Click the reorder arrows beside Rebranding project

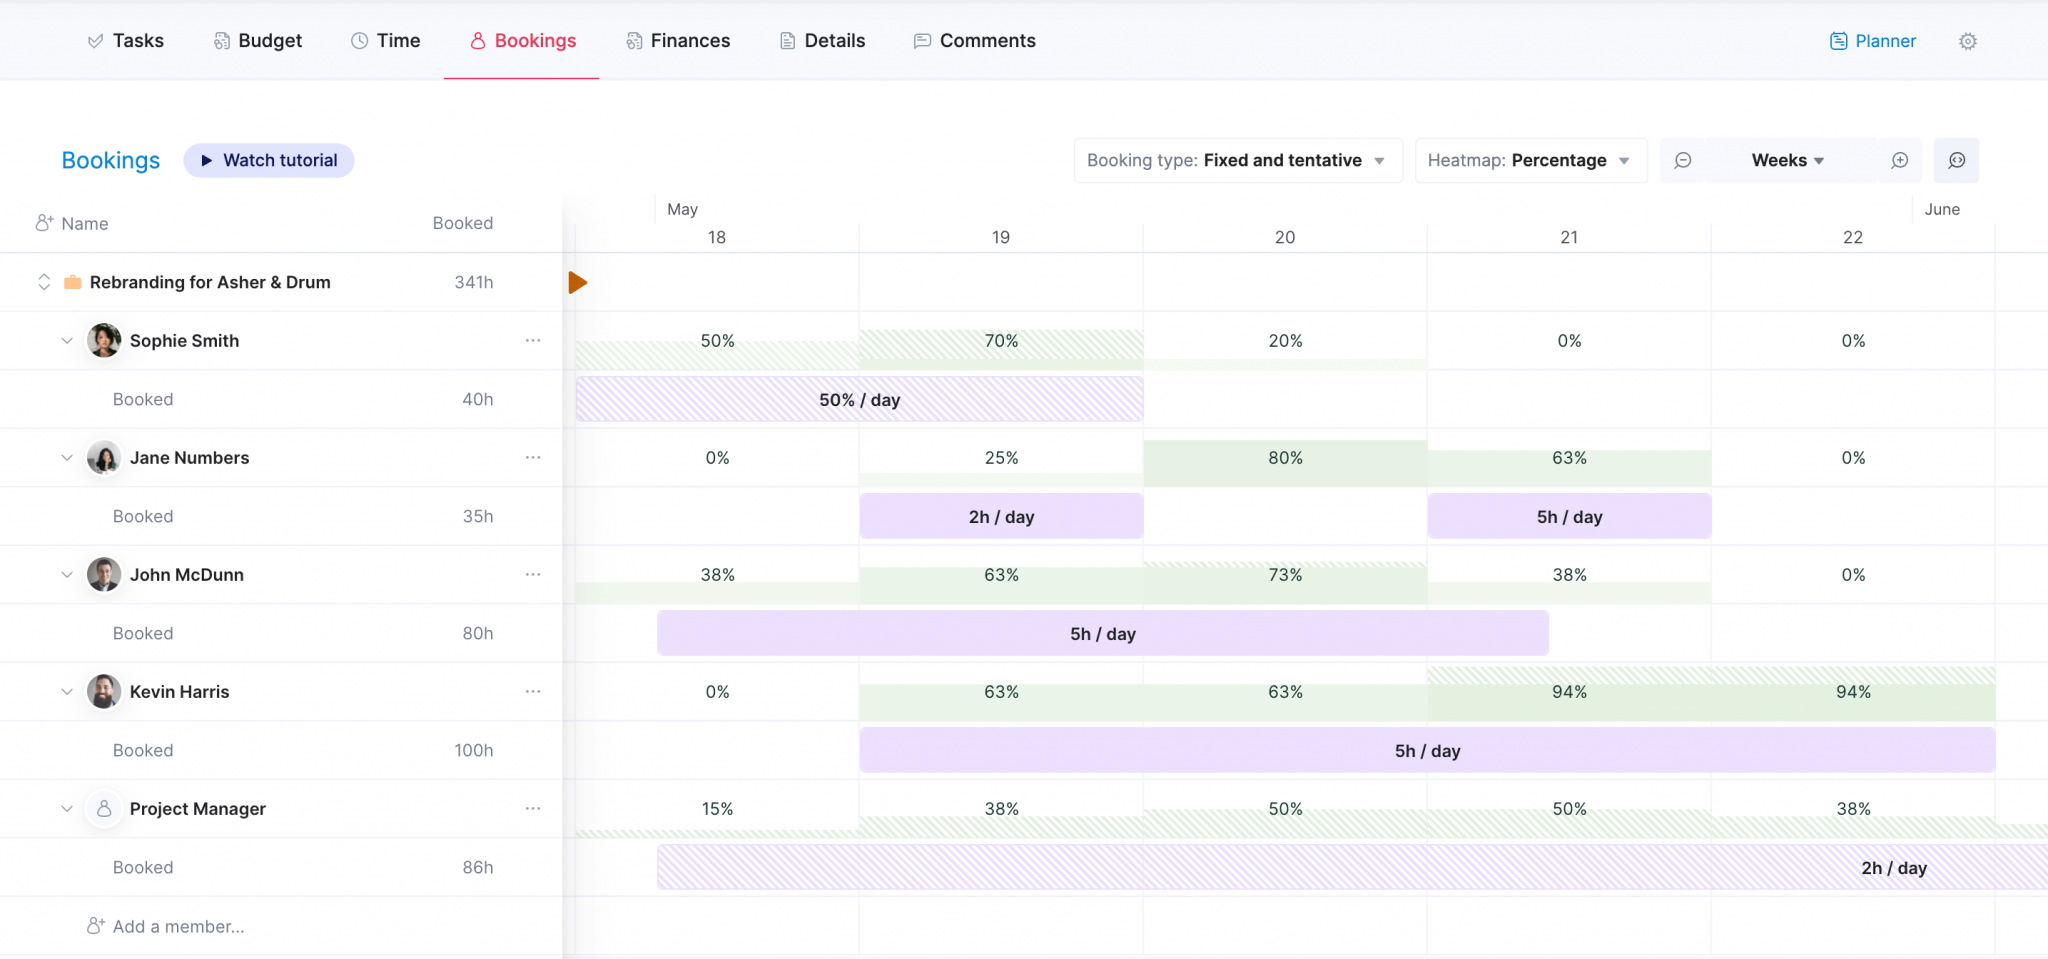click(44, 282)
